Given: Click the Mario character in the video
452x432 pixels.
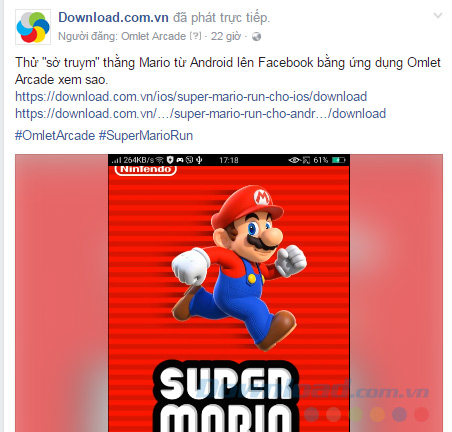Looking at the screenshot, I should [x=239, y=267].
